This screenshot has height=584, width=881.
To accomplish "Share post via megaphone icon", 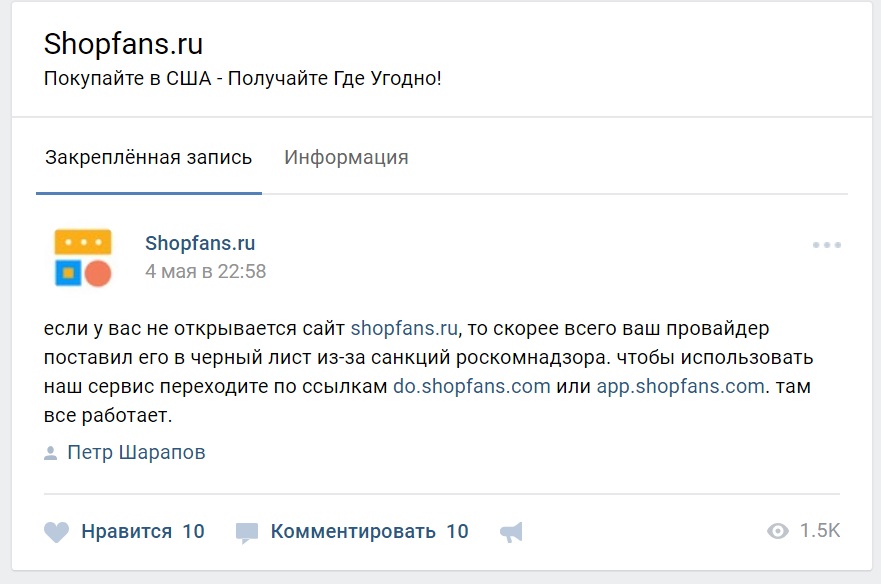I will (512, 532).
